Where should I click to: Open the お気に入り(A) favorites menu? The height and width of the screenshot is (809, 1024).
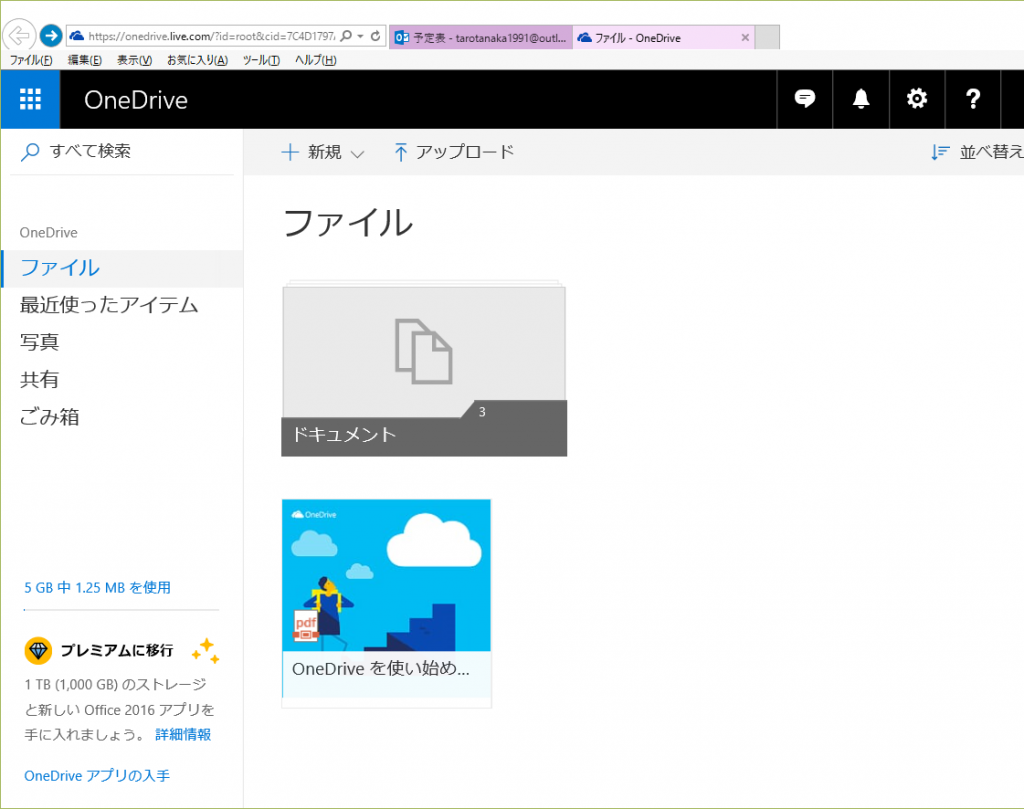point(197,60)
